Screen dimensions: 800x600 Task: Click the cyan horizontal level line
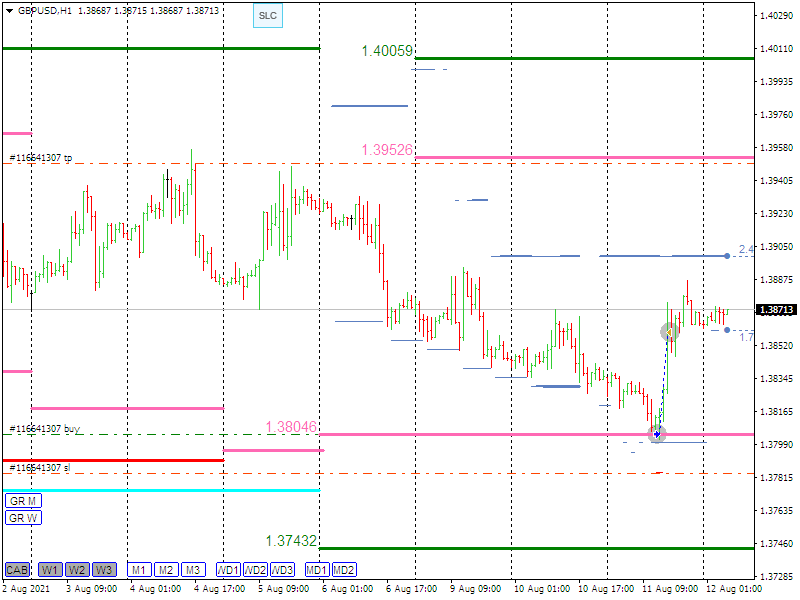(161, 490)
